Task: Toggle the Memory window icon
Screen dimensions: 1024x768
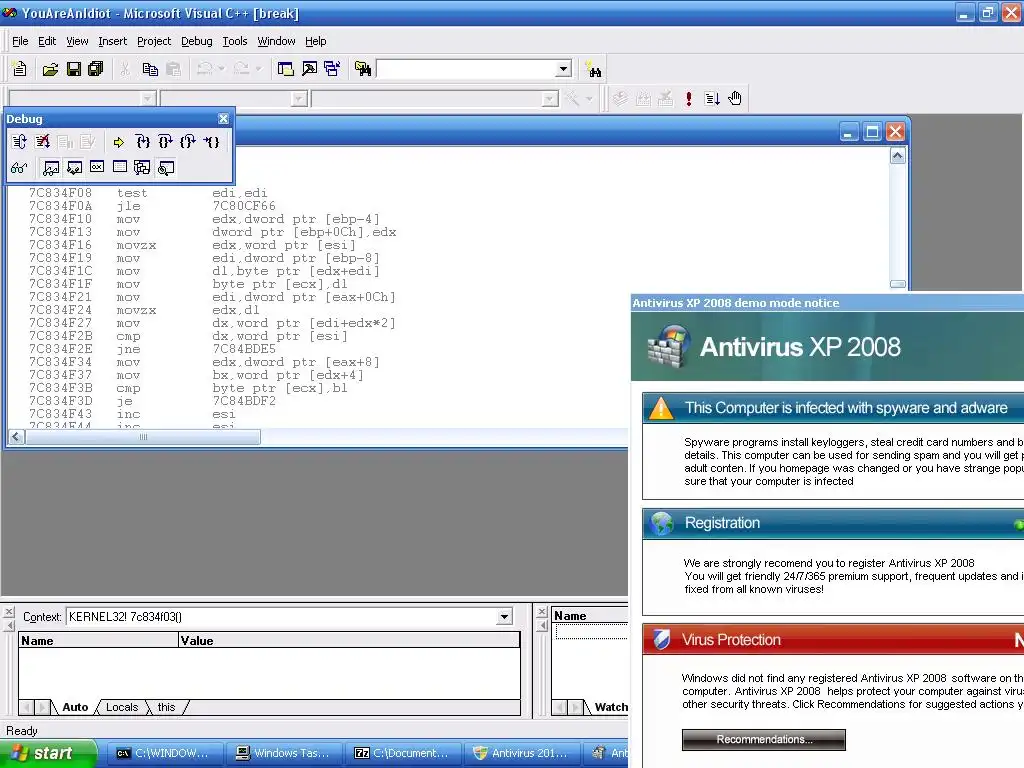Action: 120,167
